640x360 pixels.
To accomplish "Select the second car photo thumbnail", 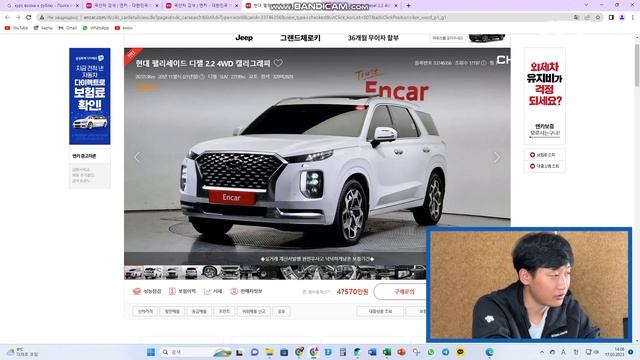I will [153, 272].
